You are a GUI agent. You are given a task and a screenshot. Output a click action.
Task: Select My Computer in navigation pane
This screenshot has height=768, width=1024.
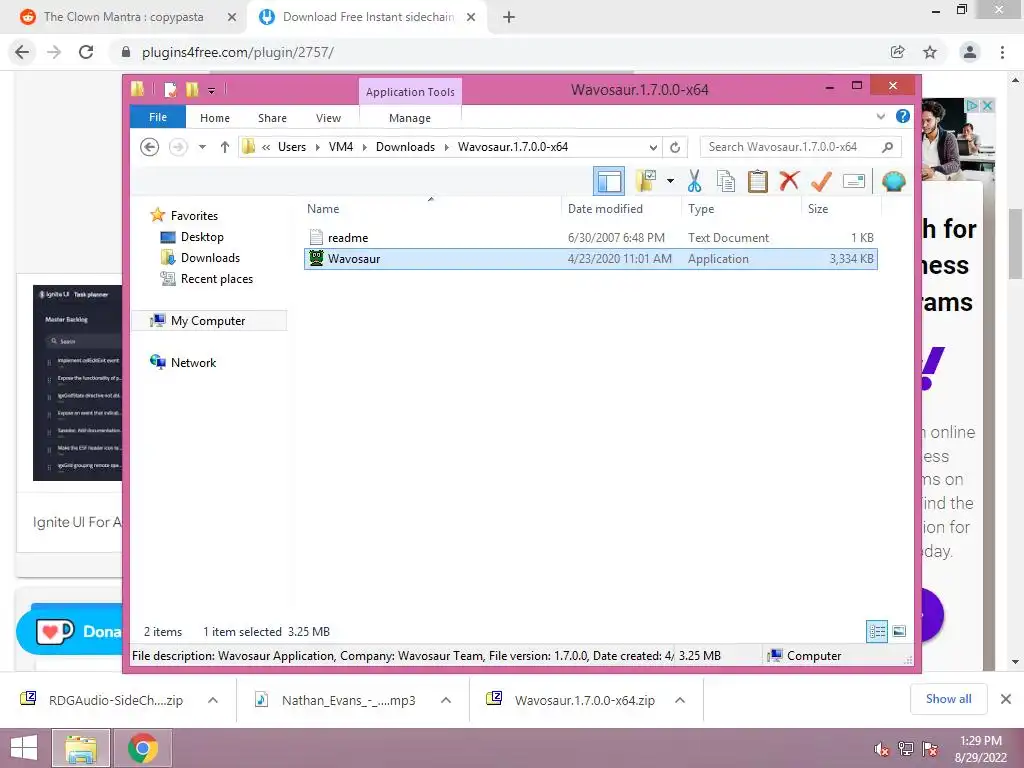tap(208, 321)
